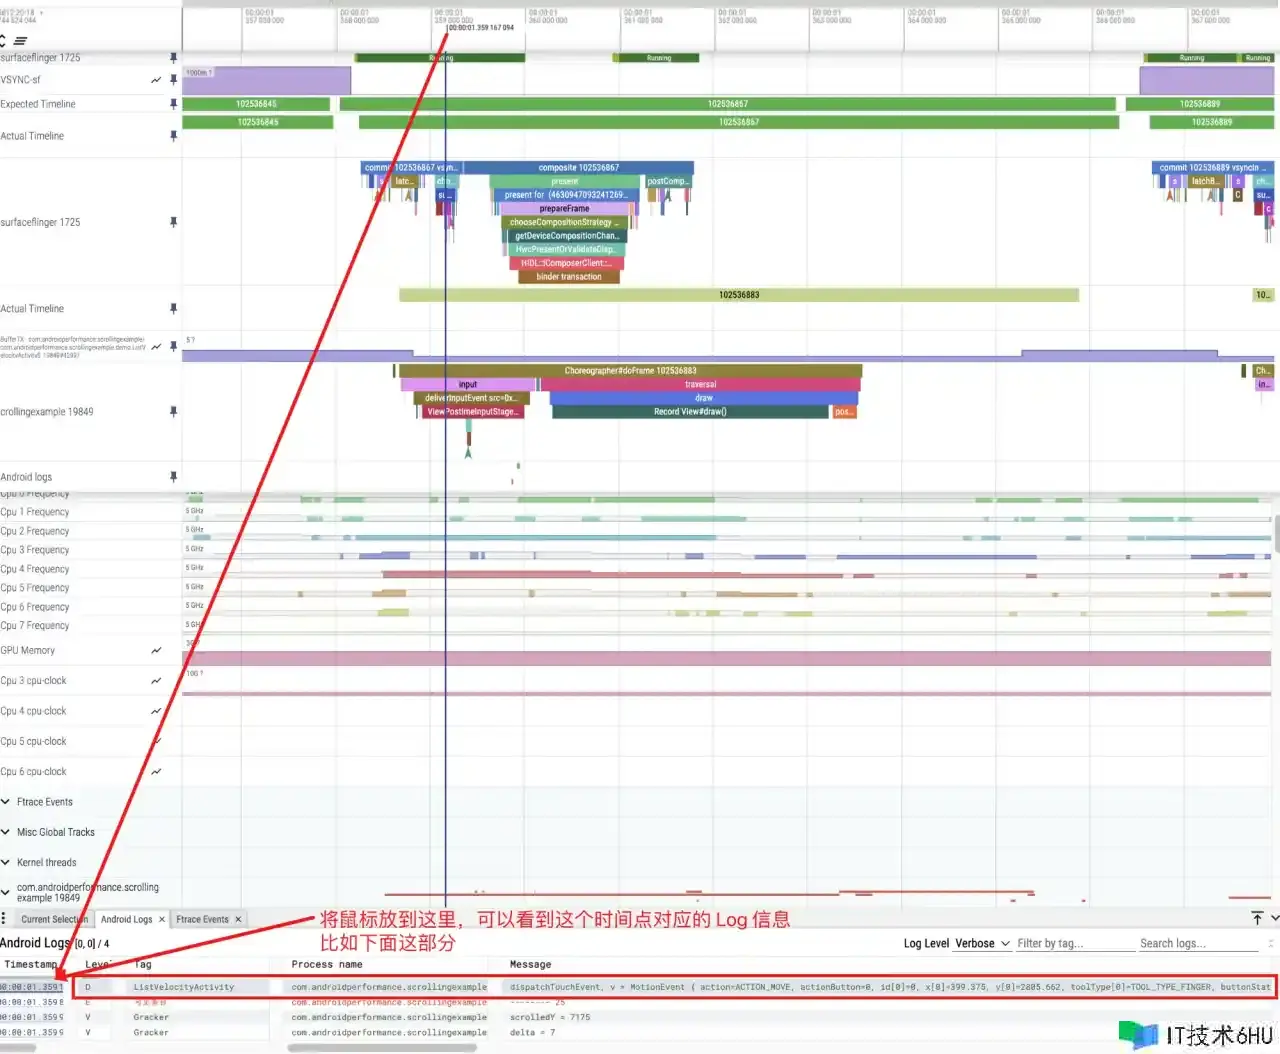Expand the Ftrace Events group
Image resolution: width=1280 pixels, height=1054 pixels.
pos(6,802)
